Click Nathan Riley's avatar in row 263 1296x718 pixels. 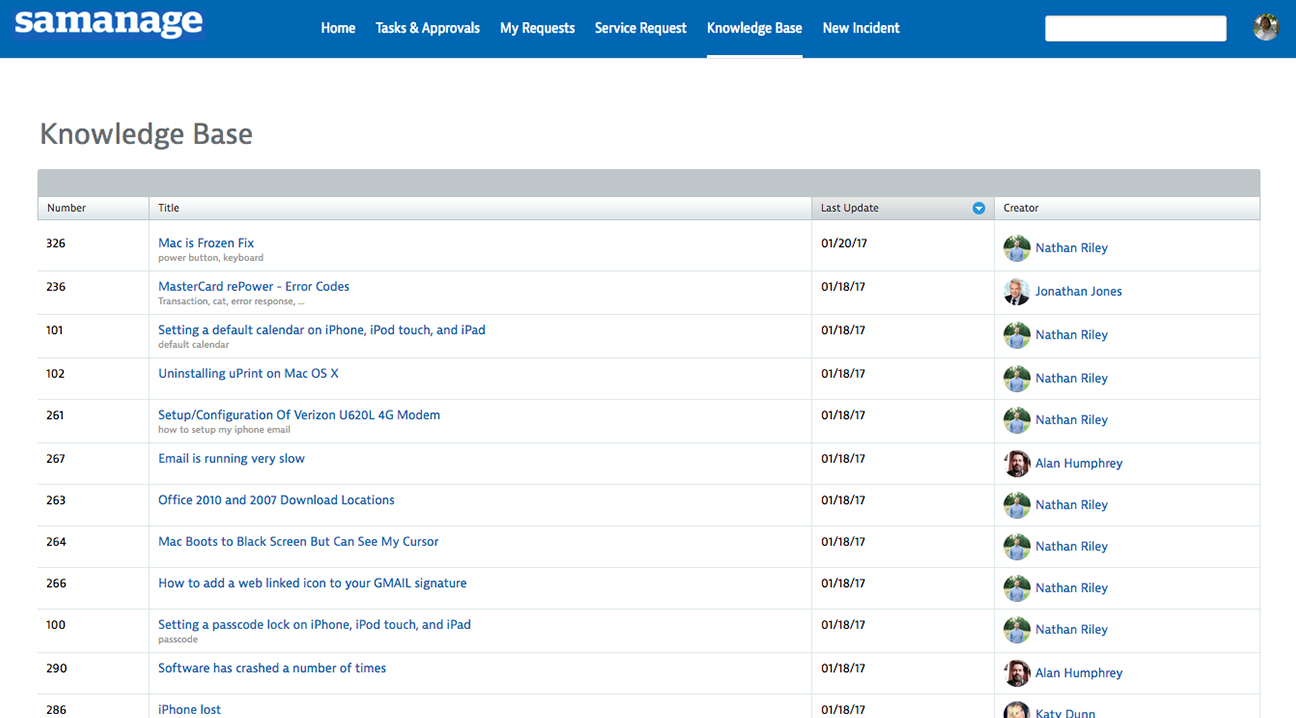tap(1017, 505)
